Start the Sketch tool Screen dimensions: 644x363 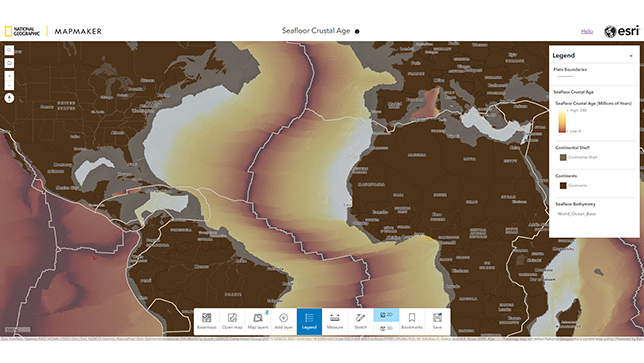(x=361, y=322)
